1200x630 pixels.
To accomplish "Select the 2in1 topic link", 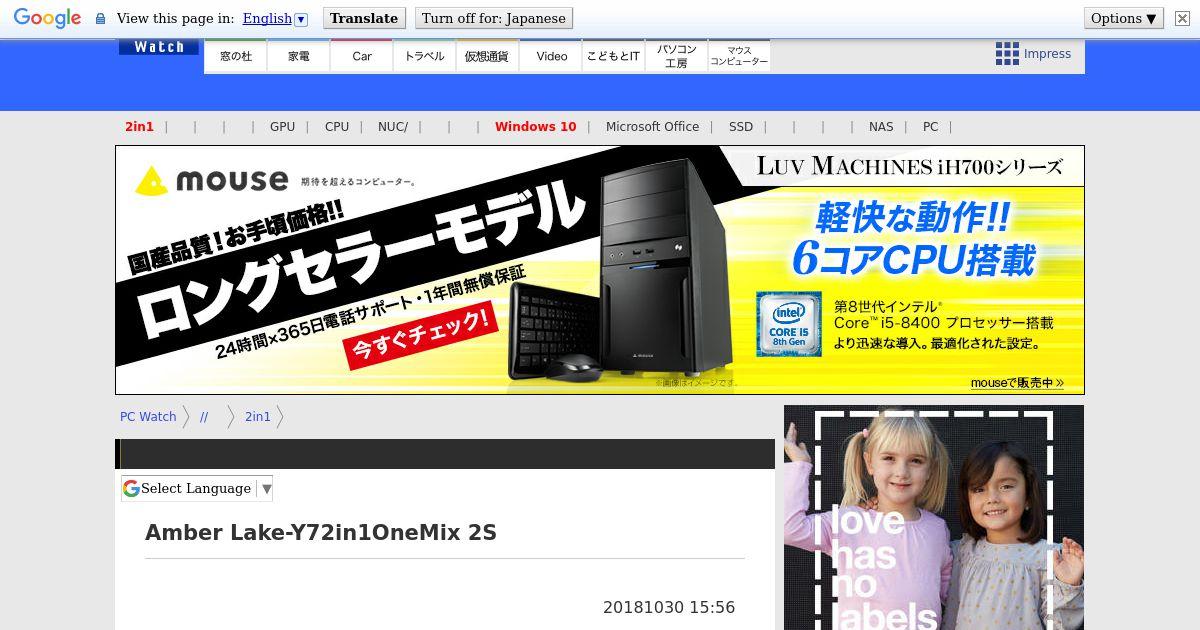I will coord(139,127).
